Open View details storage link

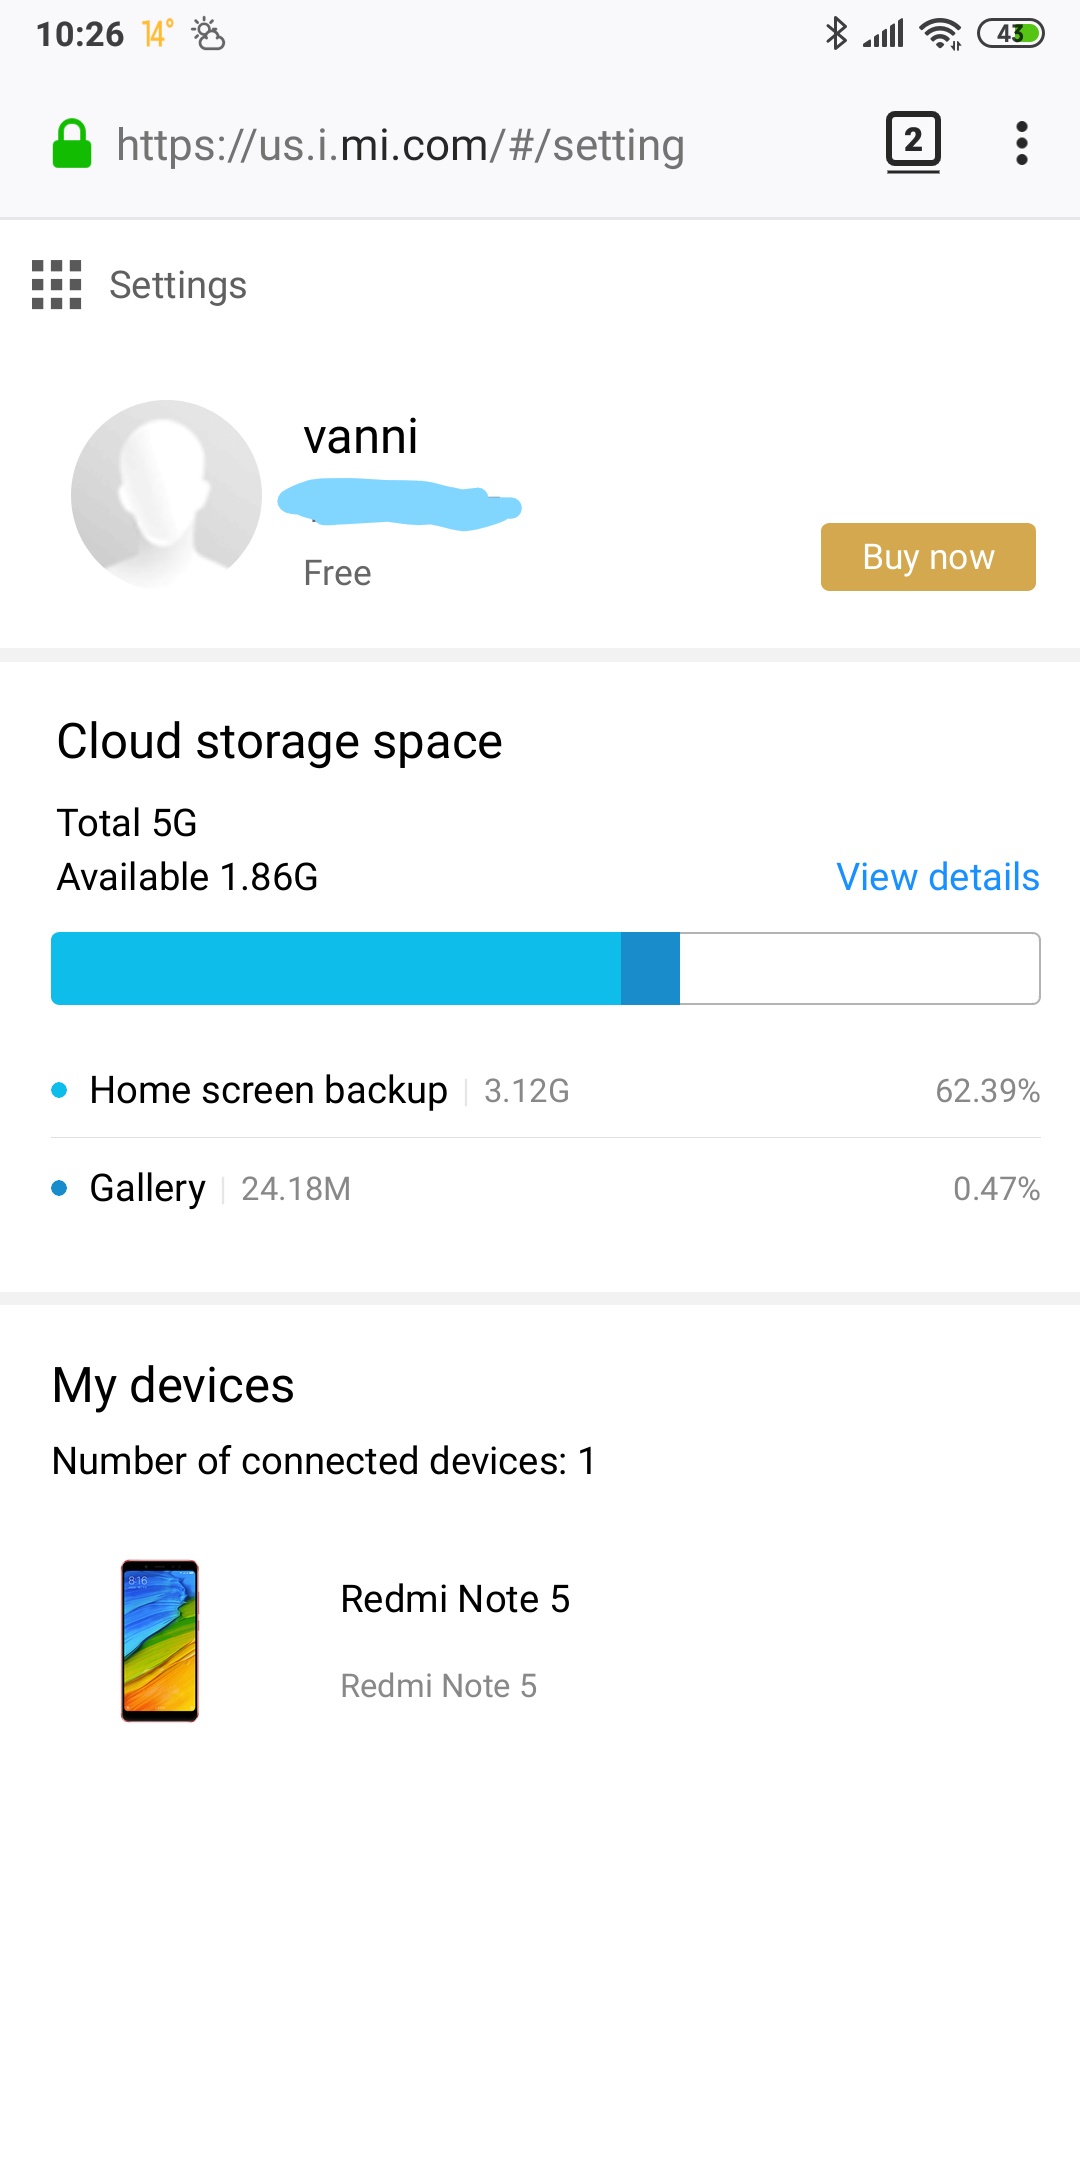pyautogui.click(x=937, y=877)
